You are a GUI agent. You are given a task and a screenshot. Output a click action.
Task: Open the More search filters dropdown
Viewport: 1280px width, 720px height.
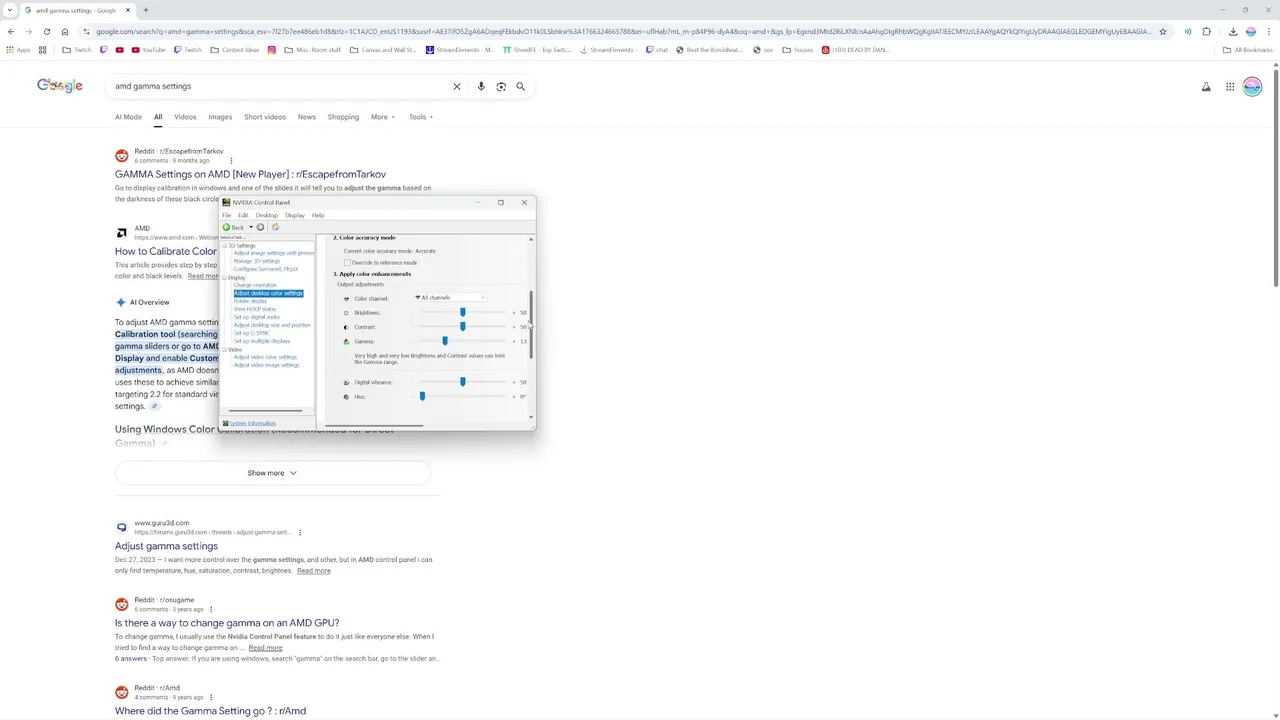click(x=382, y=117)
